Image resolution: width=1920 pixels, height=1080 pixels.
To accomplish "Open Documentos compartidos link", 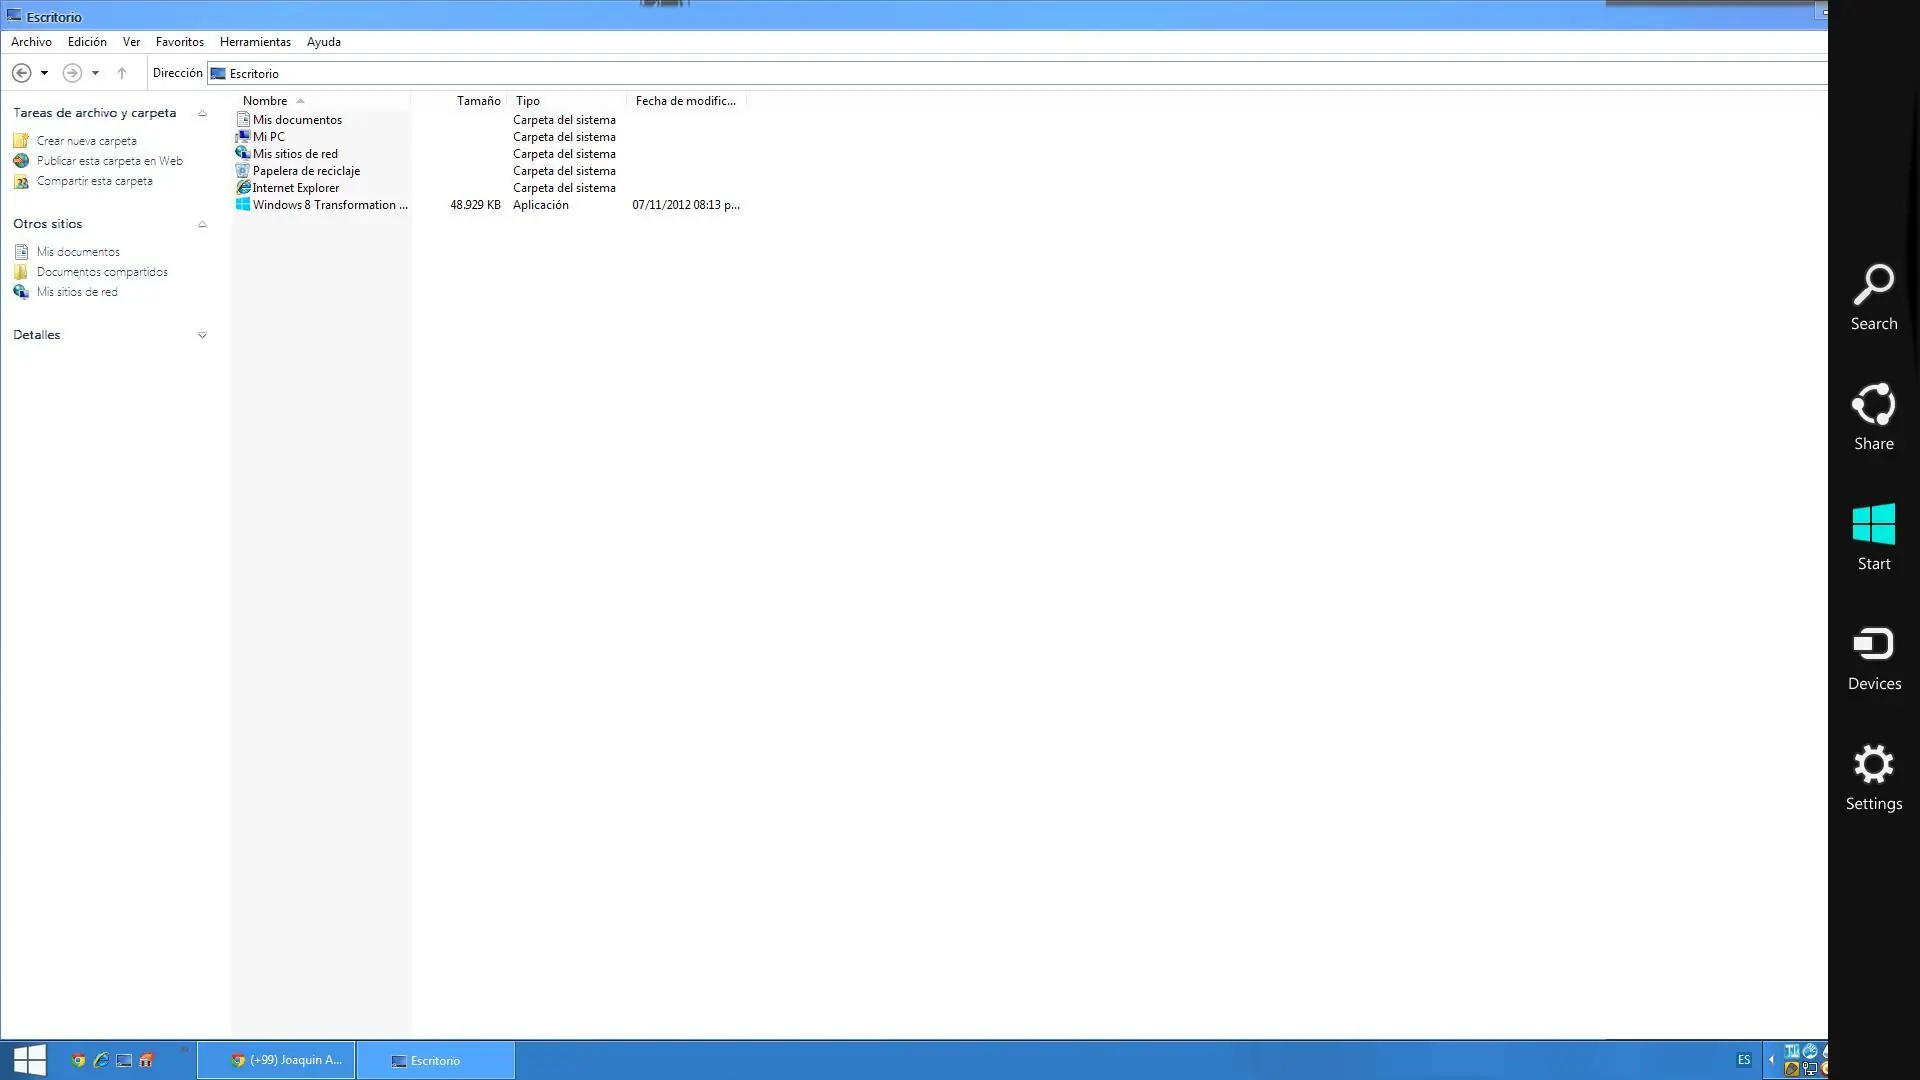I will [x=102, y=272].
